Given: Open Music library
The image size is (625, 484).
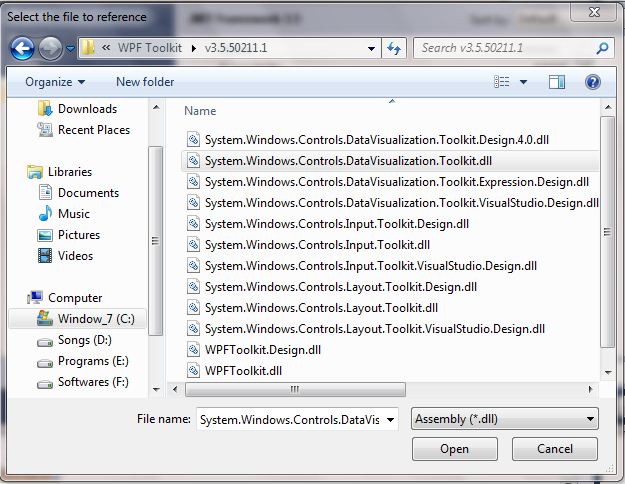Looking at the screenshot, I should coord(64,214).
